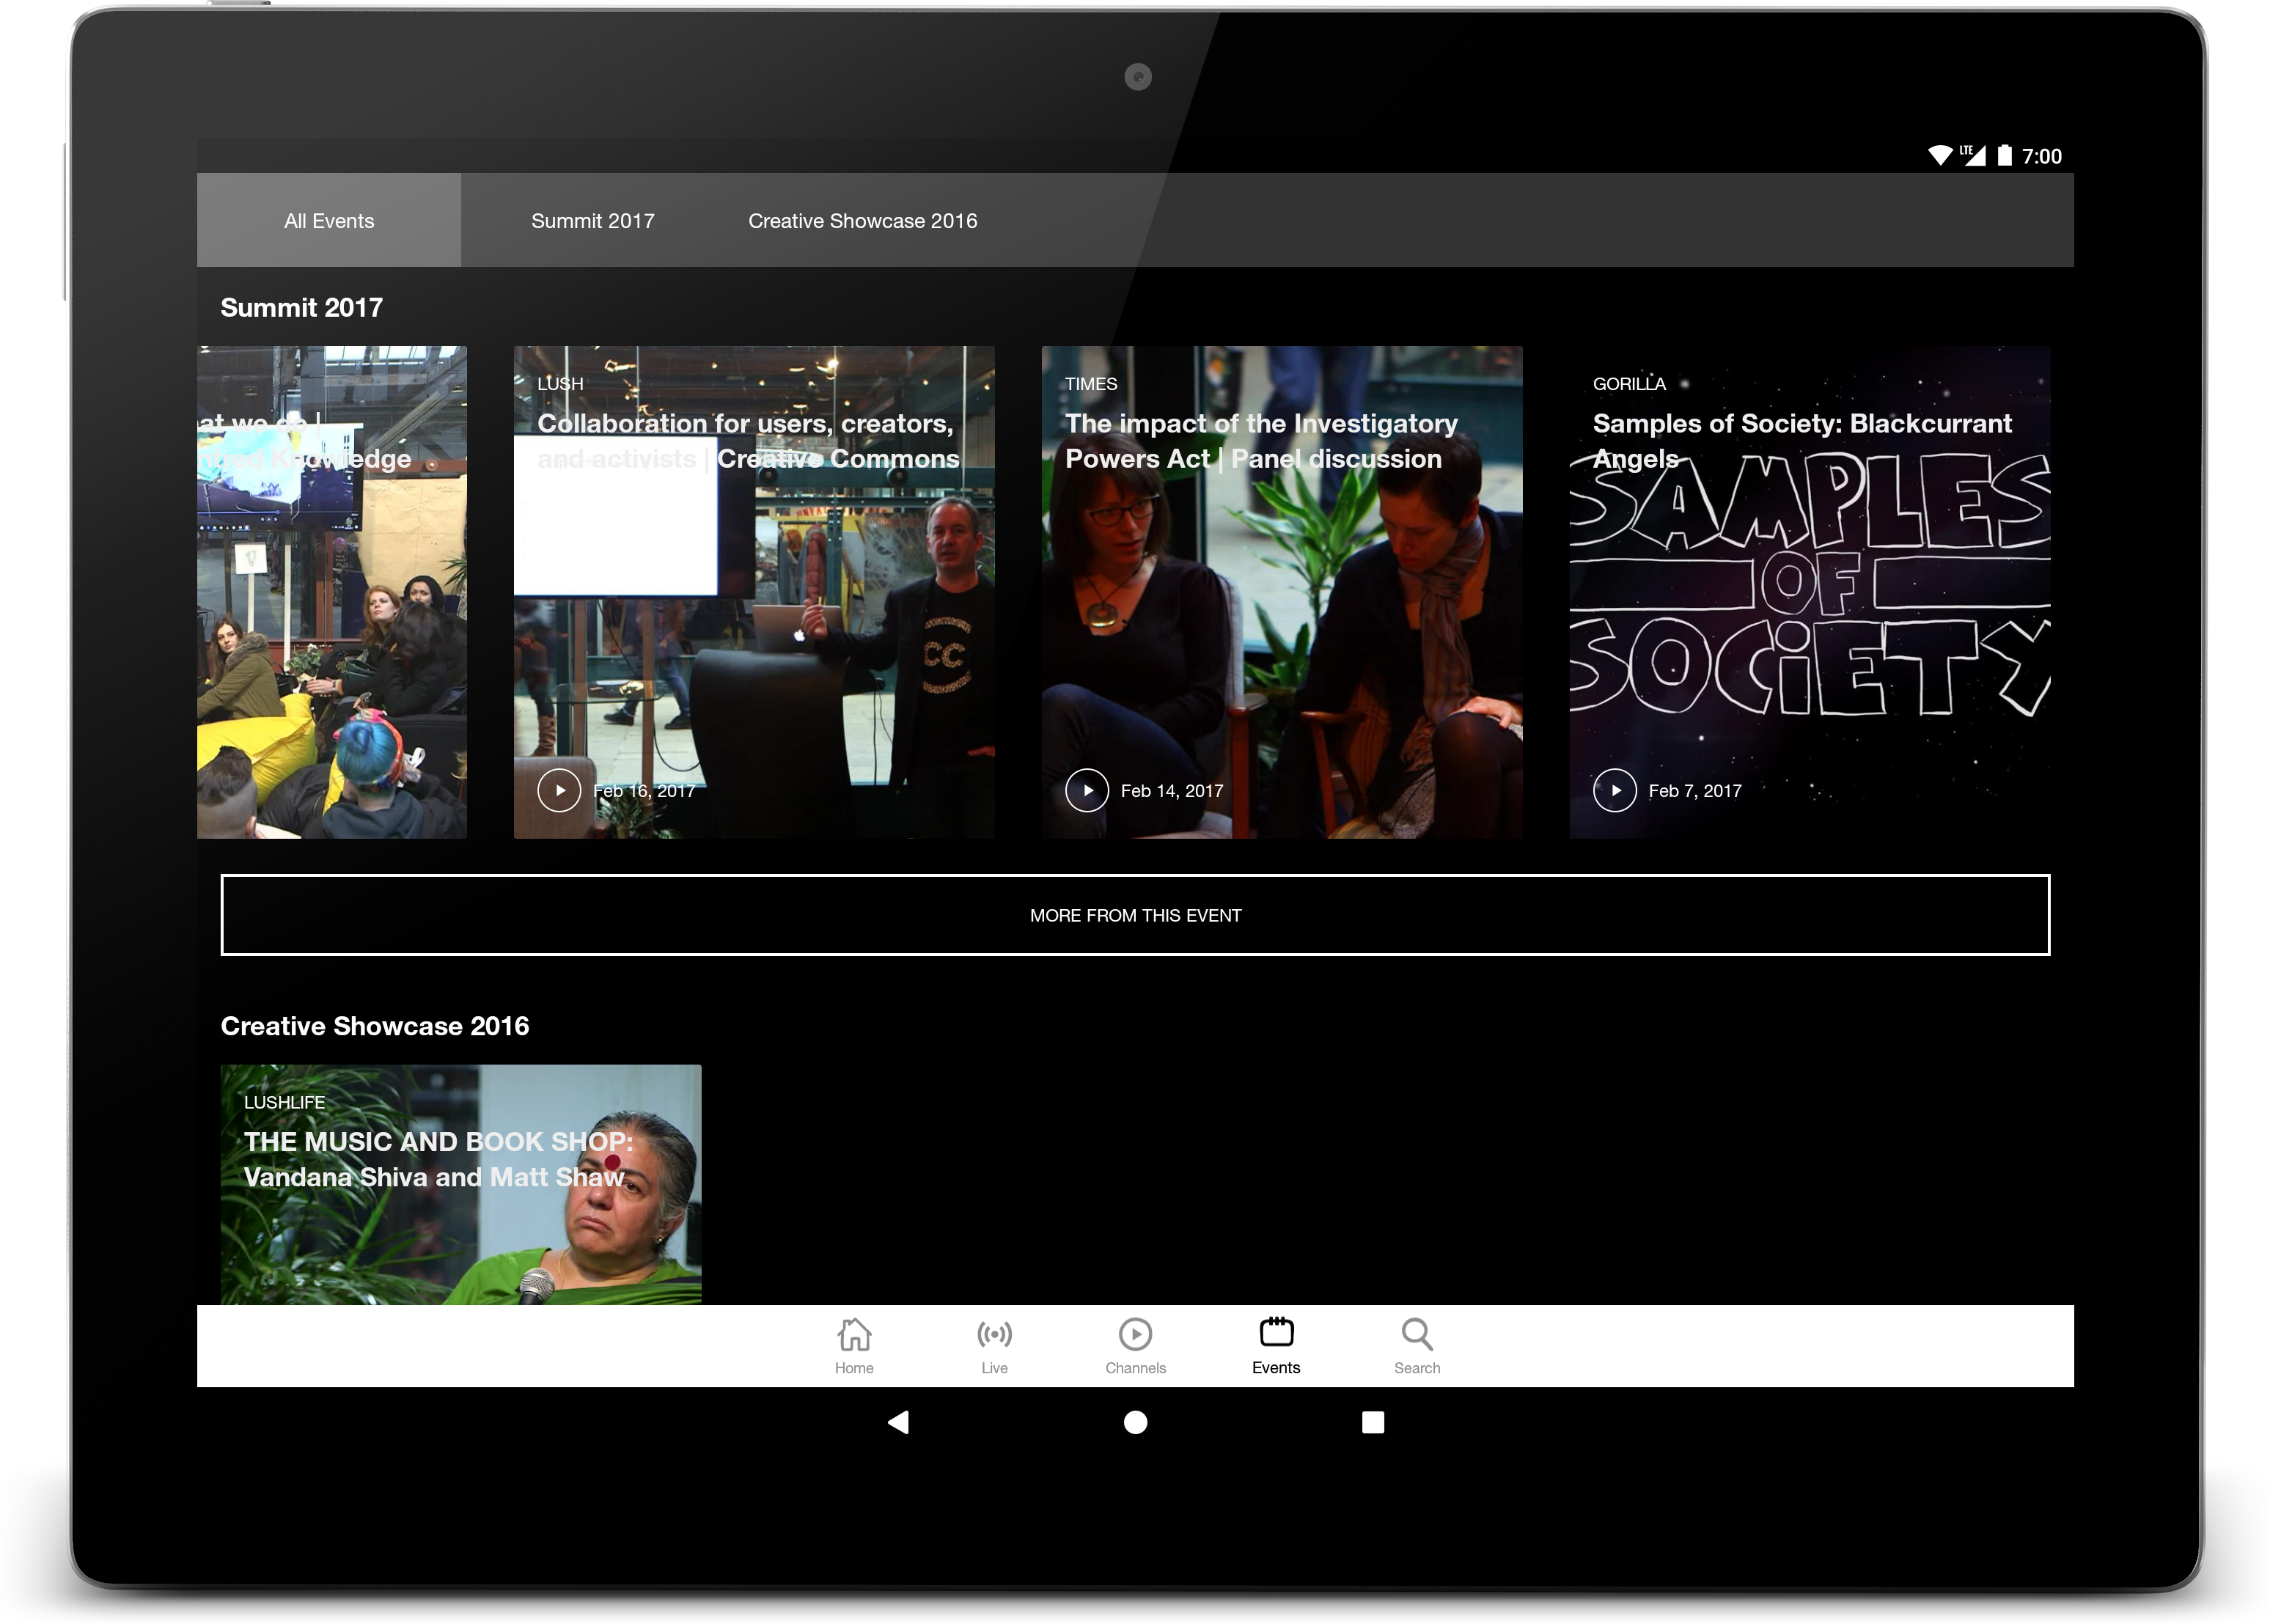Switch to the Summit 2017 tab

point(592,220)
